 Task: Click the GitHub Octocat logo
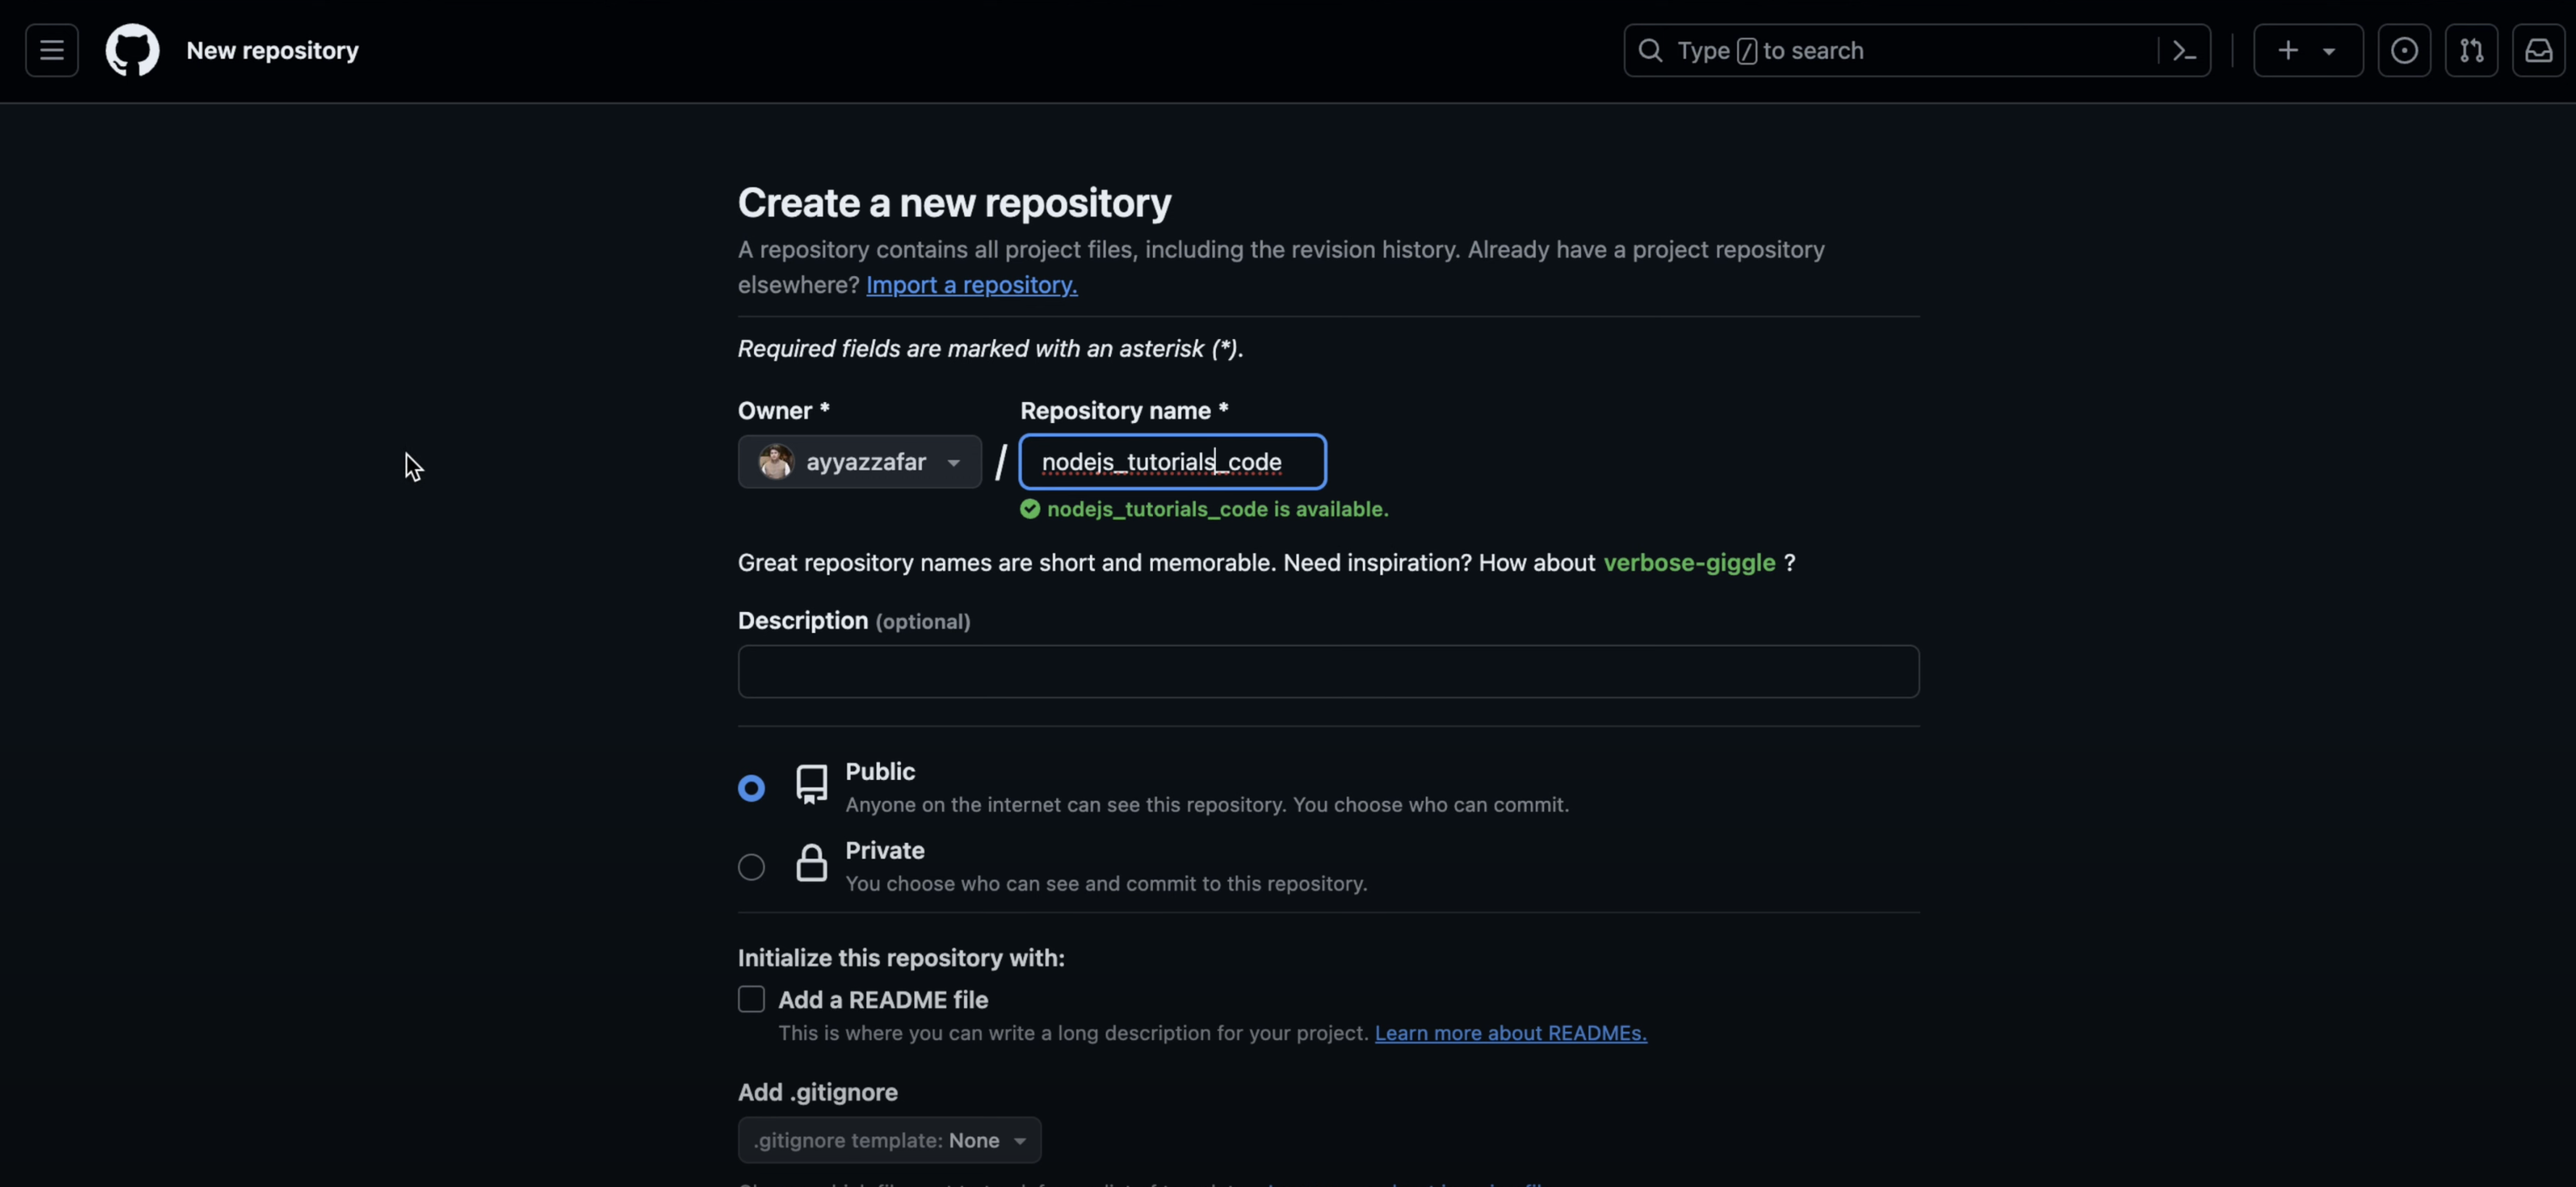click(x=132, y=51)
